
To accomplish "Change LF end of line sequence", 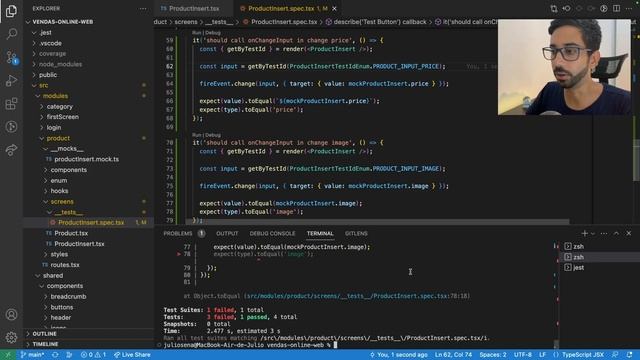I will [x=542, y=355].
